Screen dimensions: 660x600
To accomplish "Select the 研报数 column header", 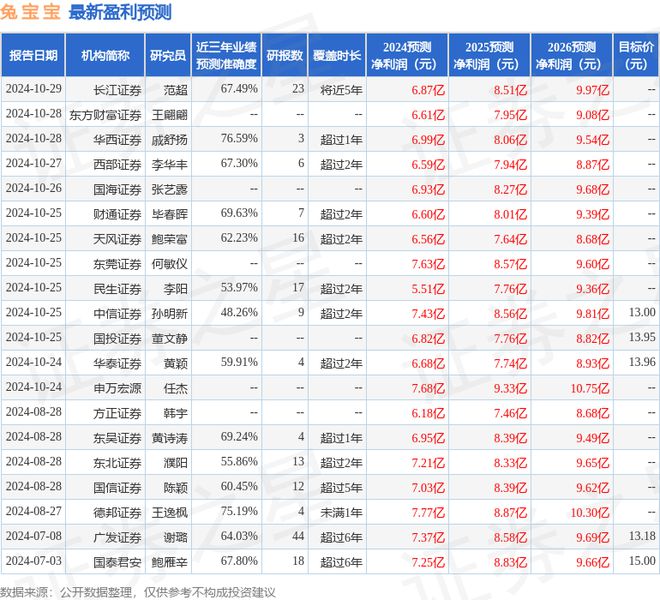I will (285, 55).
